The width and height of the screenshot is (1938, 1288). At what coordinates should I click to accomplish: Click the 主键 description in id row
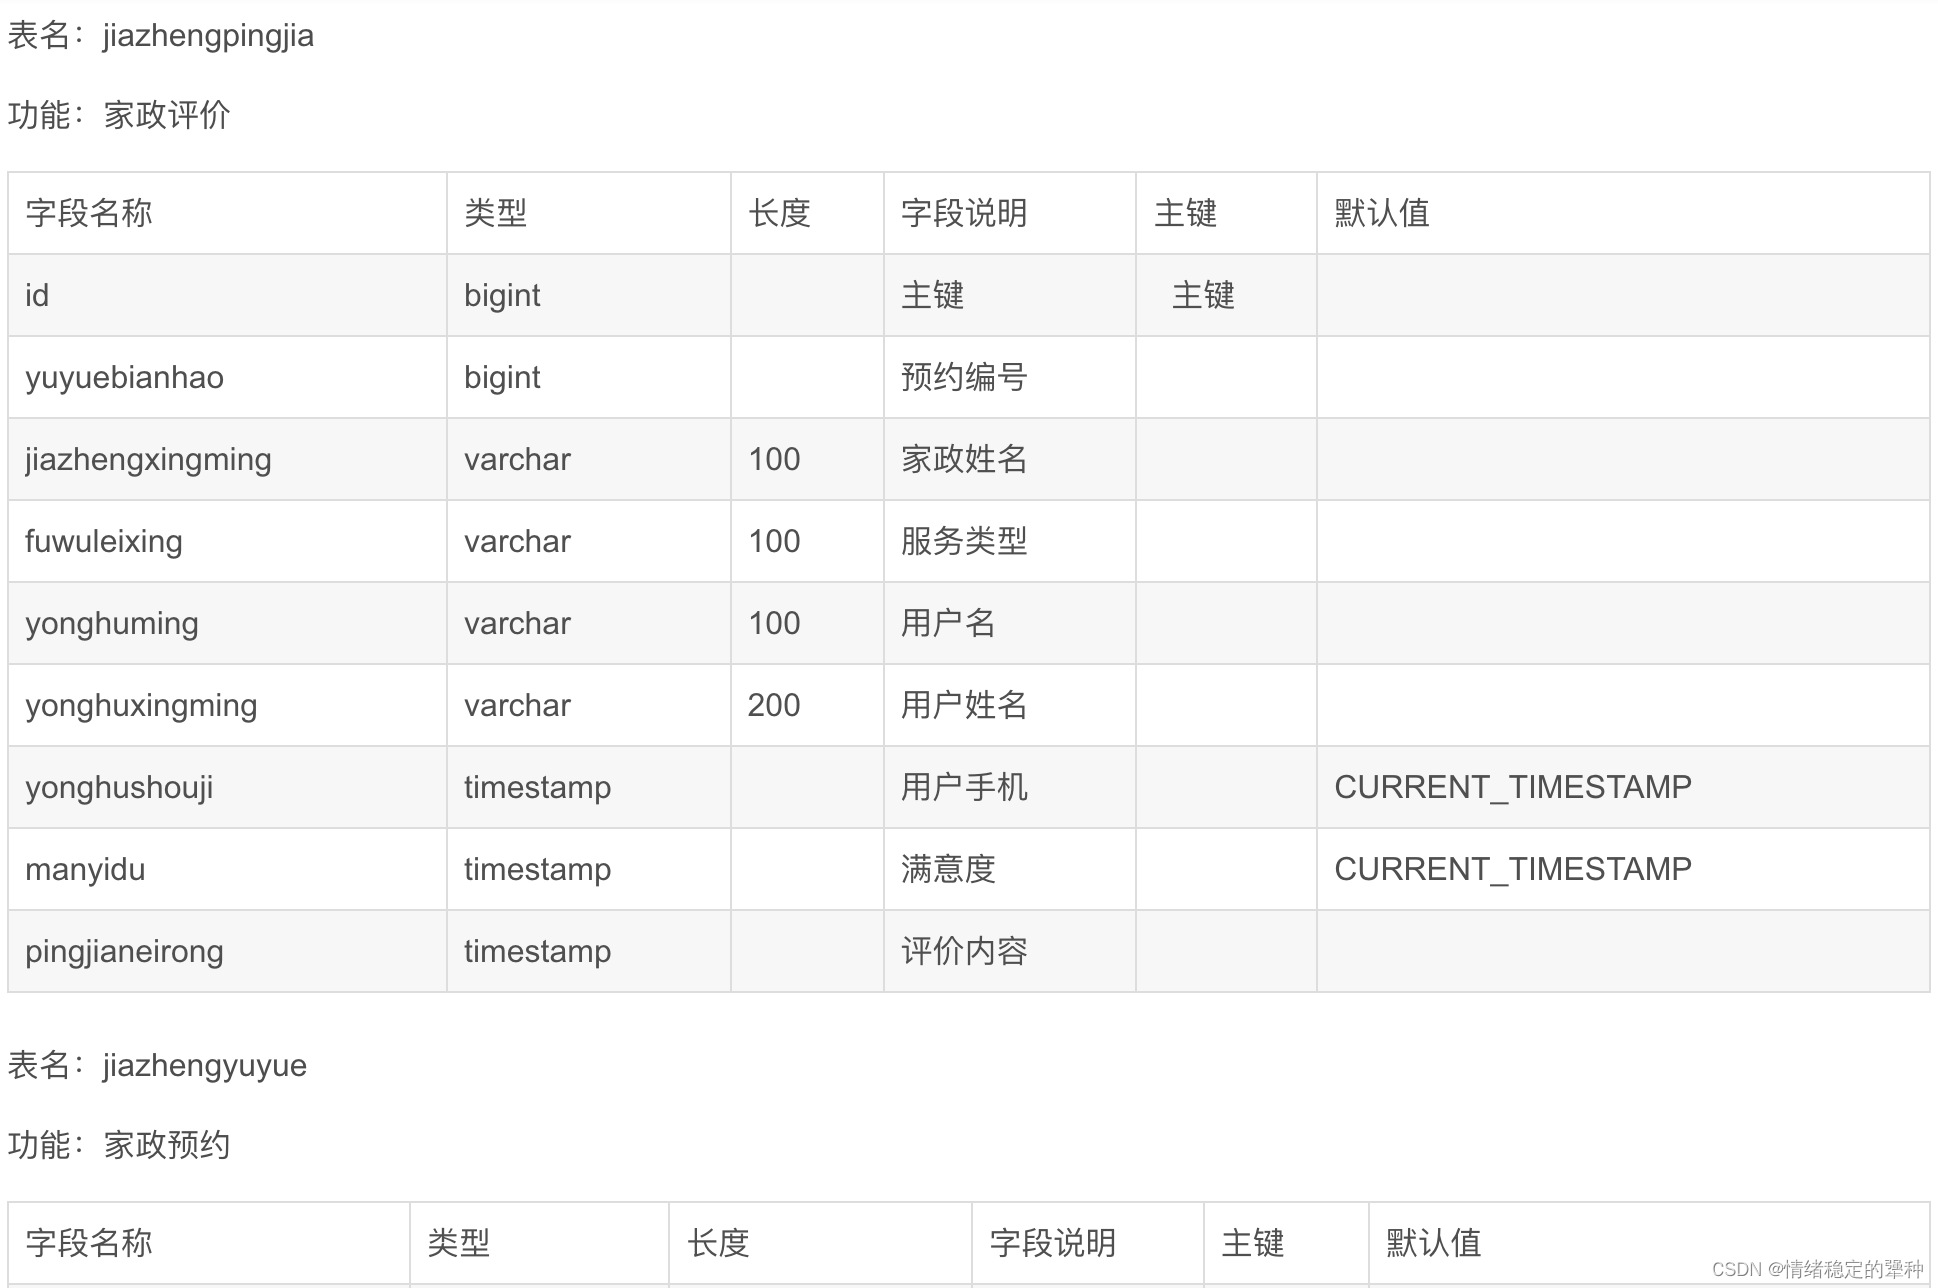tap(932, 295)
